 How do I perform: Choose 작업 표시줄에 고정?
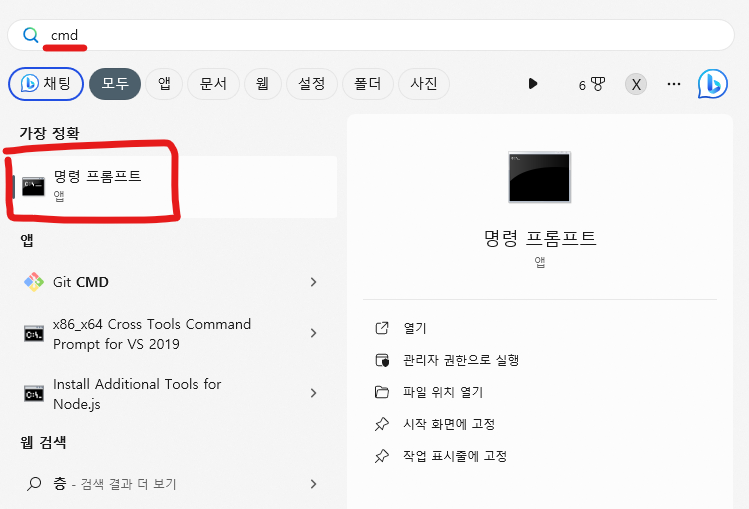point(455,456)
